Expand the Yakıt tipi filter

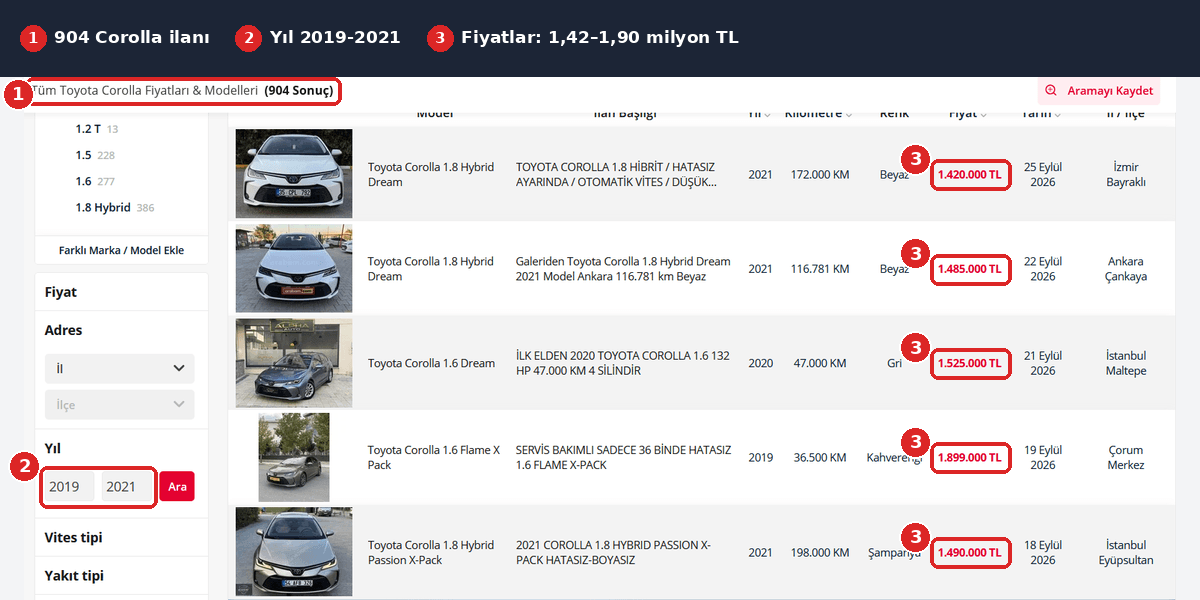tap(121, 575)
